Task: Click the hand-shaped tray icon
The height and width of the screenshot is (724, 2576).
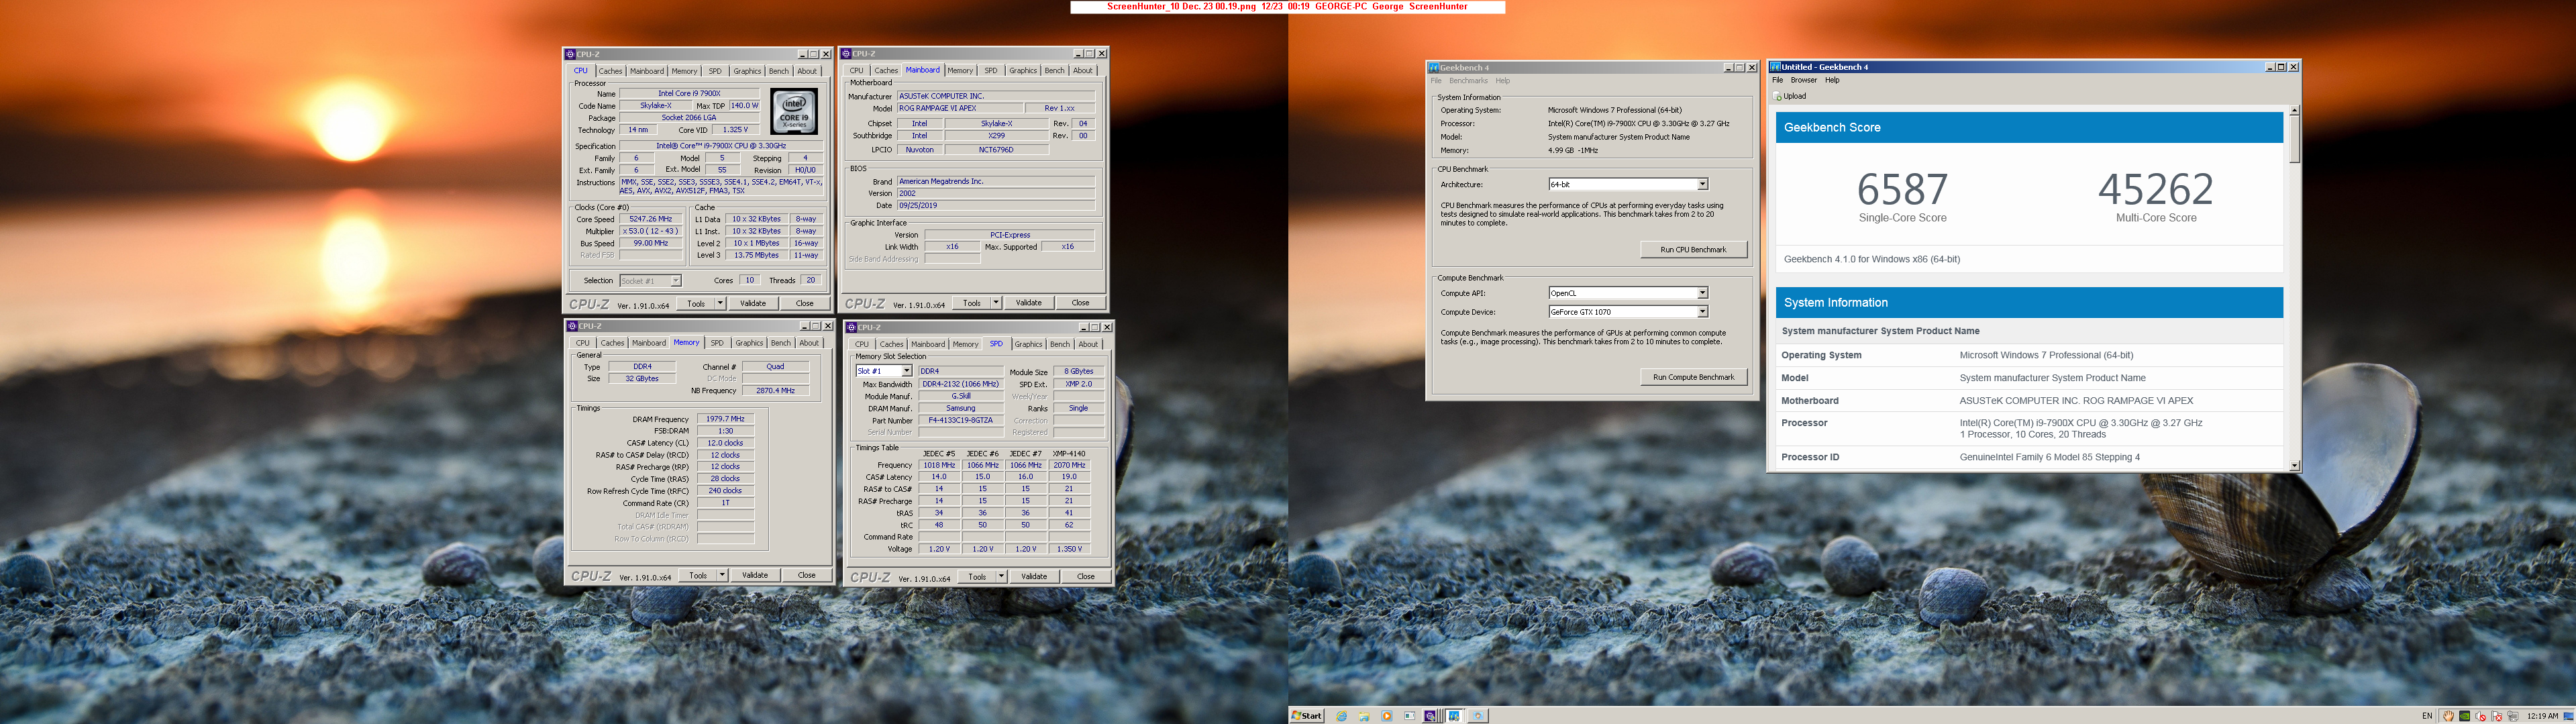Action: (x=2449, y=716)
